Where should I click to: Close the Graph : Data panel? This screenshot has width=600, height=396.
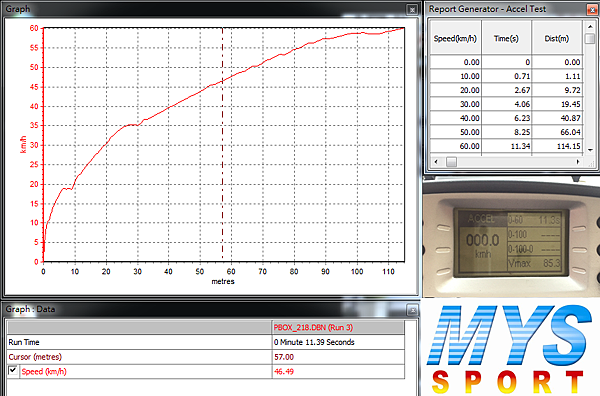pyautogui.click(x=412, y=310)
